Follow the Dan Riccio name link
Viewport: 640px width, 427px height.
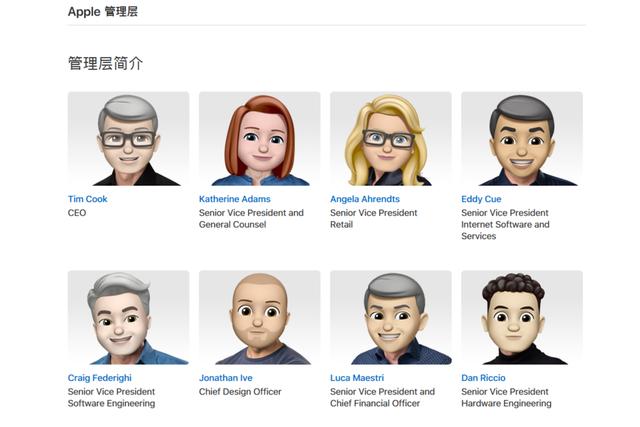click(483, 378)
